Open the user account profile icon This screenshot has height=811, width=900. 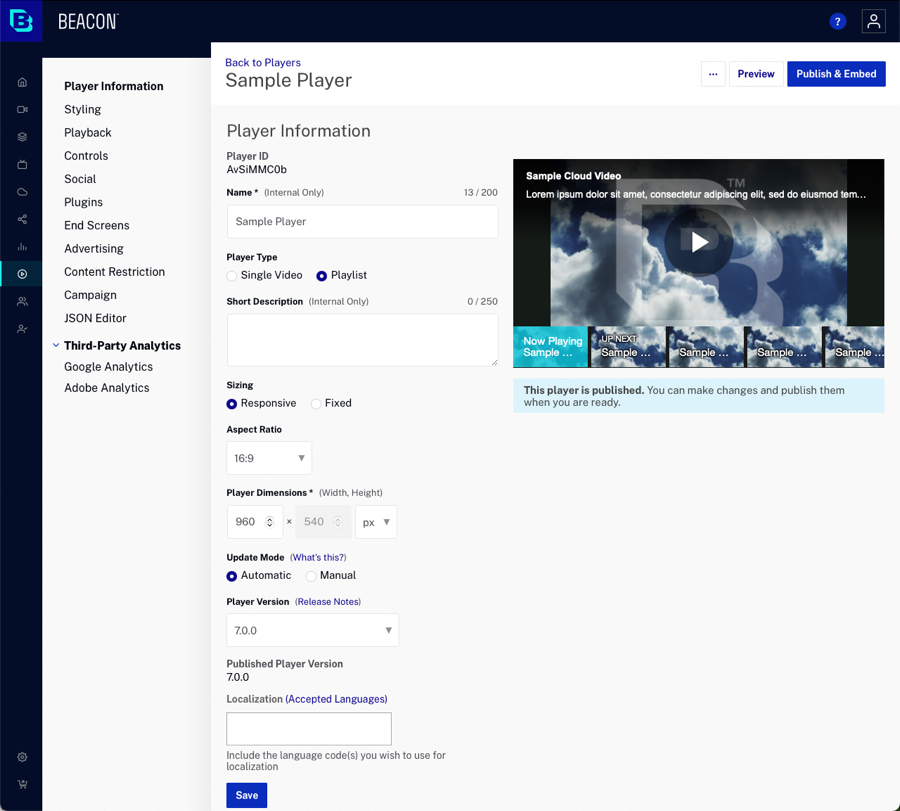(874, 22)
